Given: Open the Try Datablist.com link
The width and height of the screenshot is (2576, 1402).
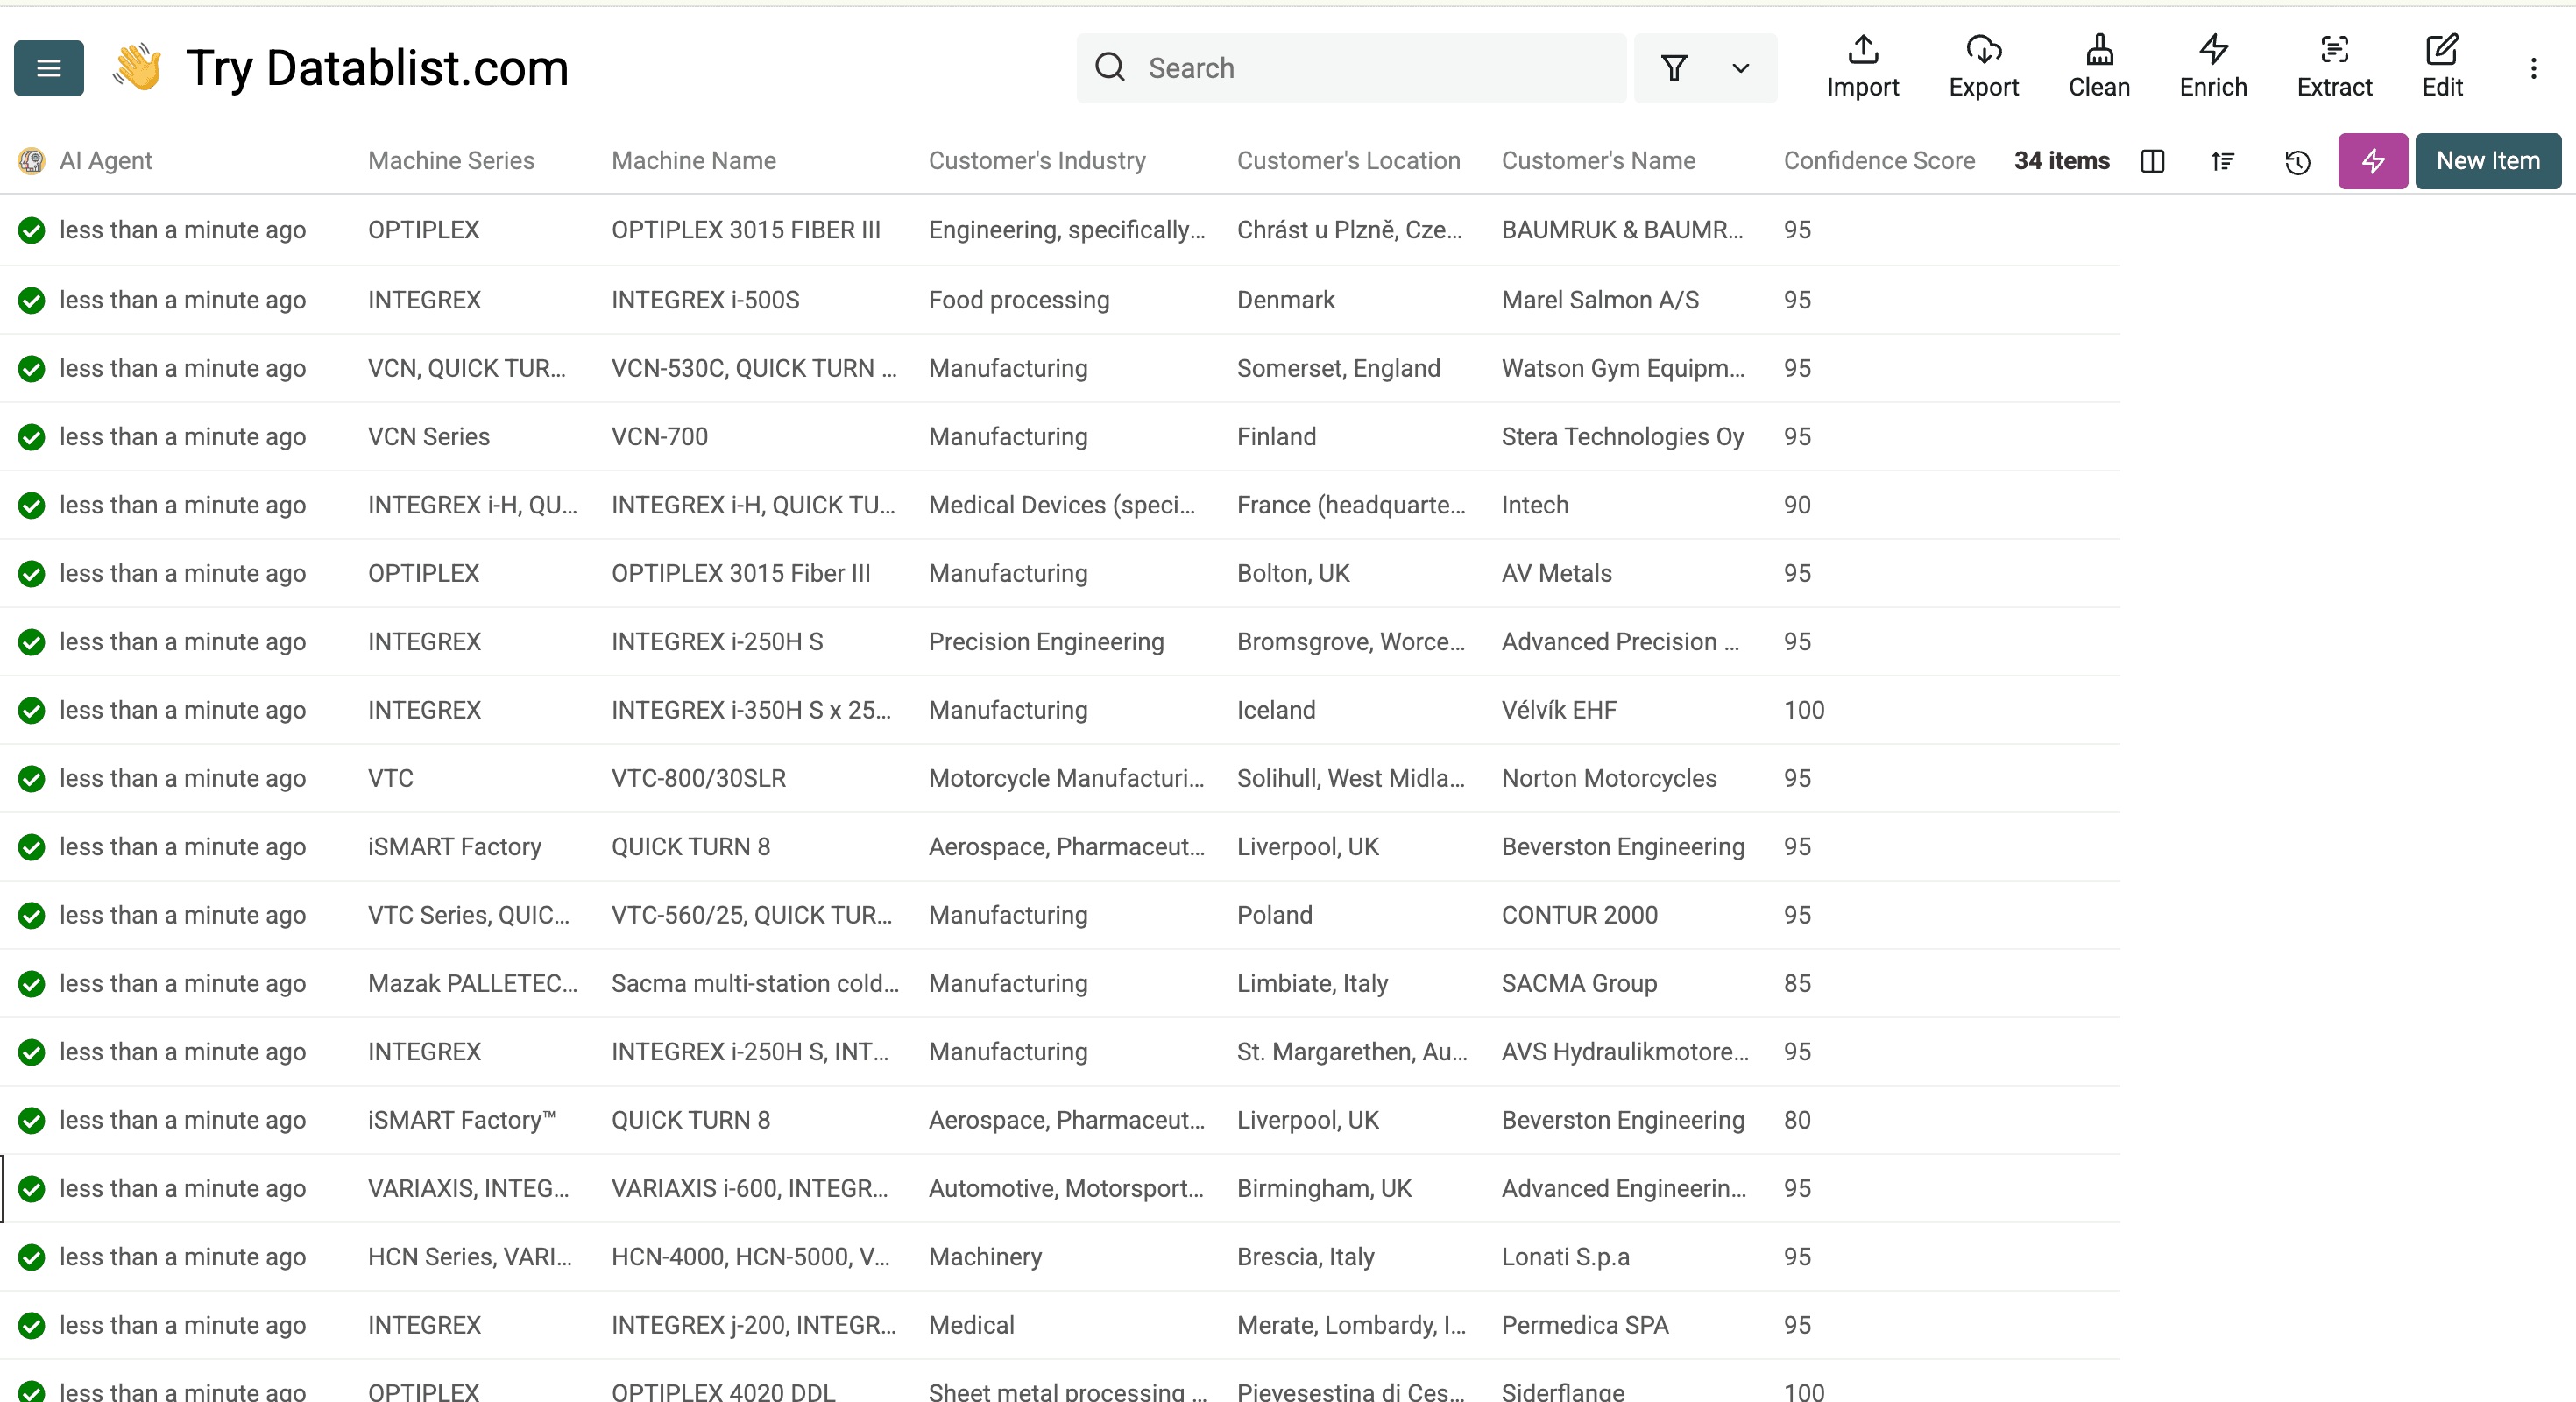Looking at the screenshot, I should 376,67.
